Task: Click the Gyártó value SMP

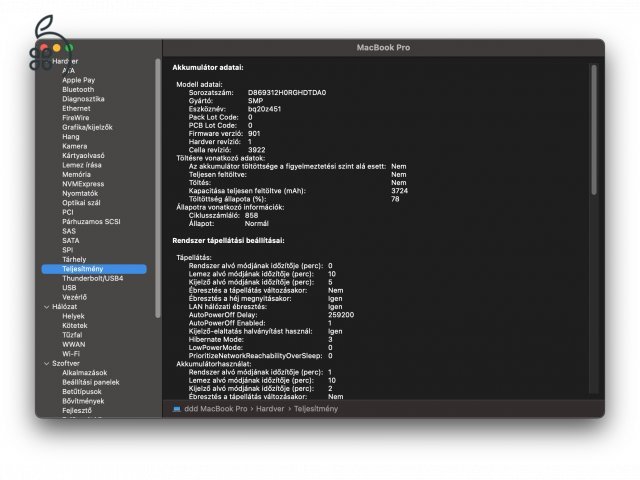Action: pyautogui.click(x=256, y=101)
